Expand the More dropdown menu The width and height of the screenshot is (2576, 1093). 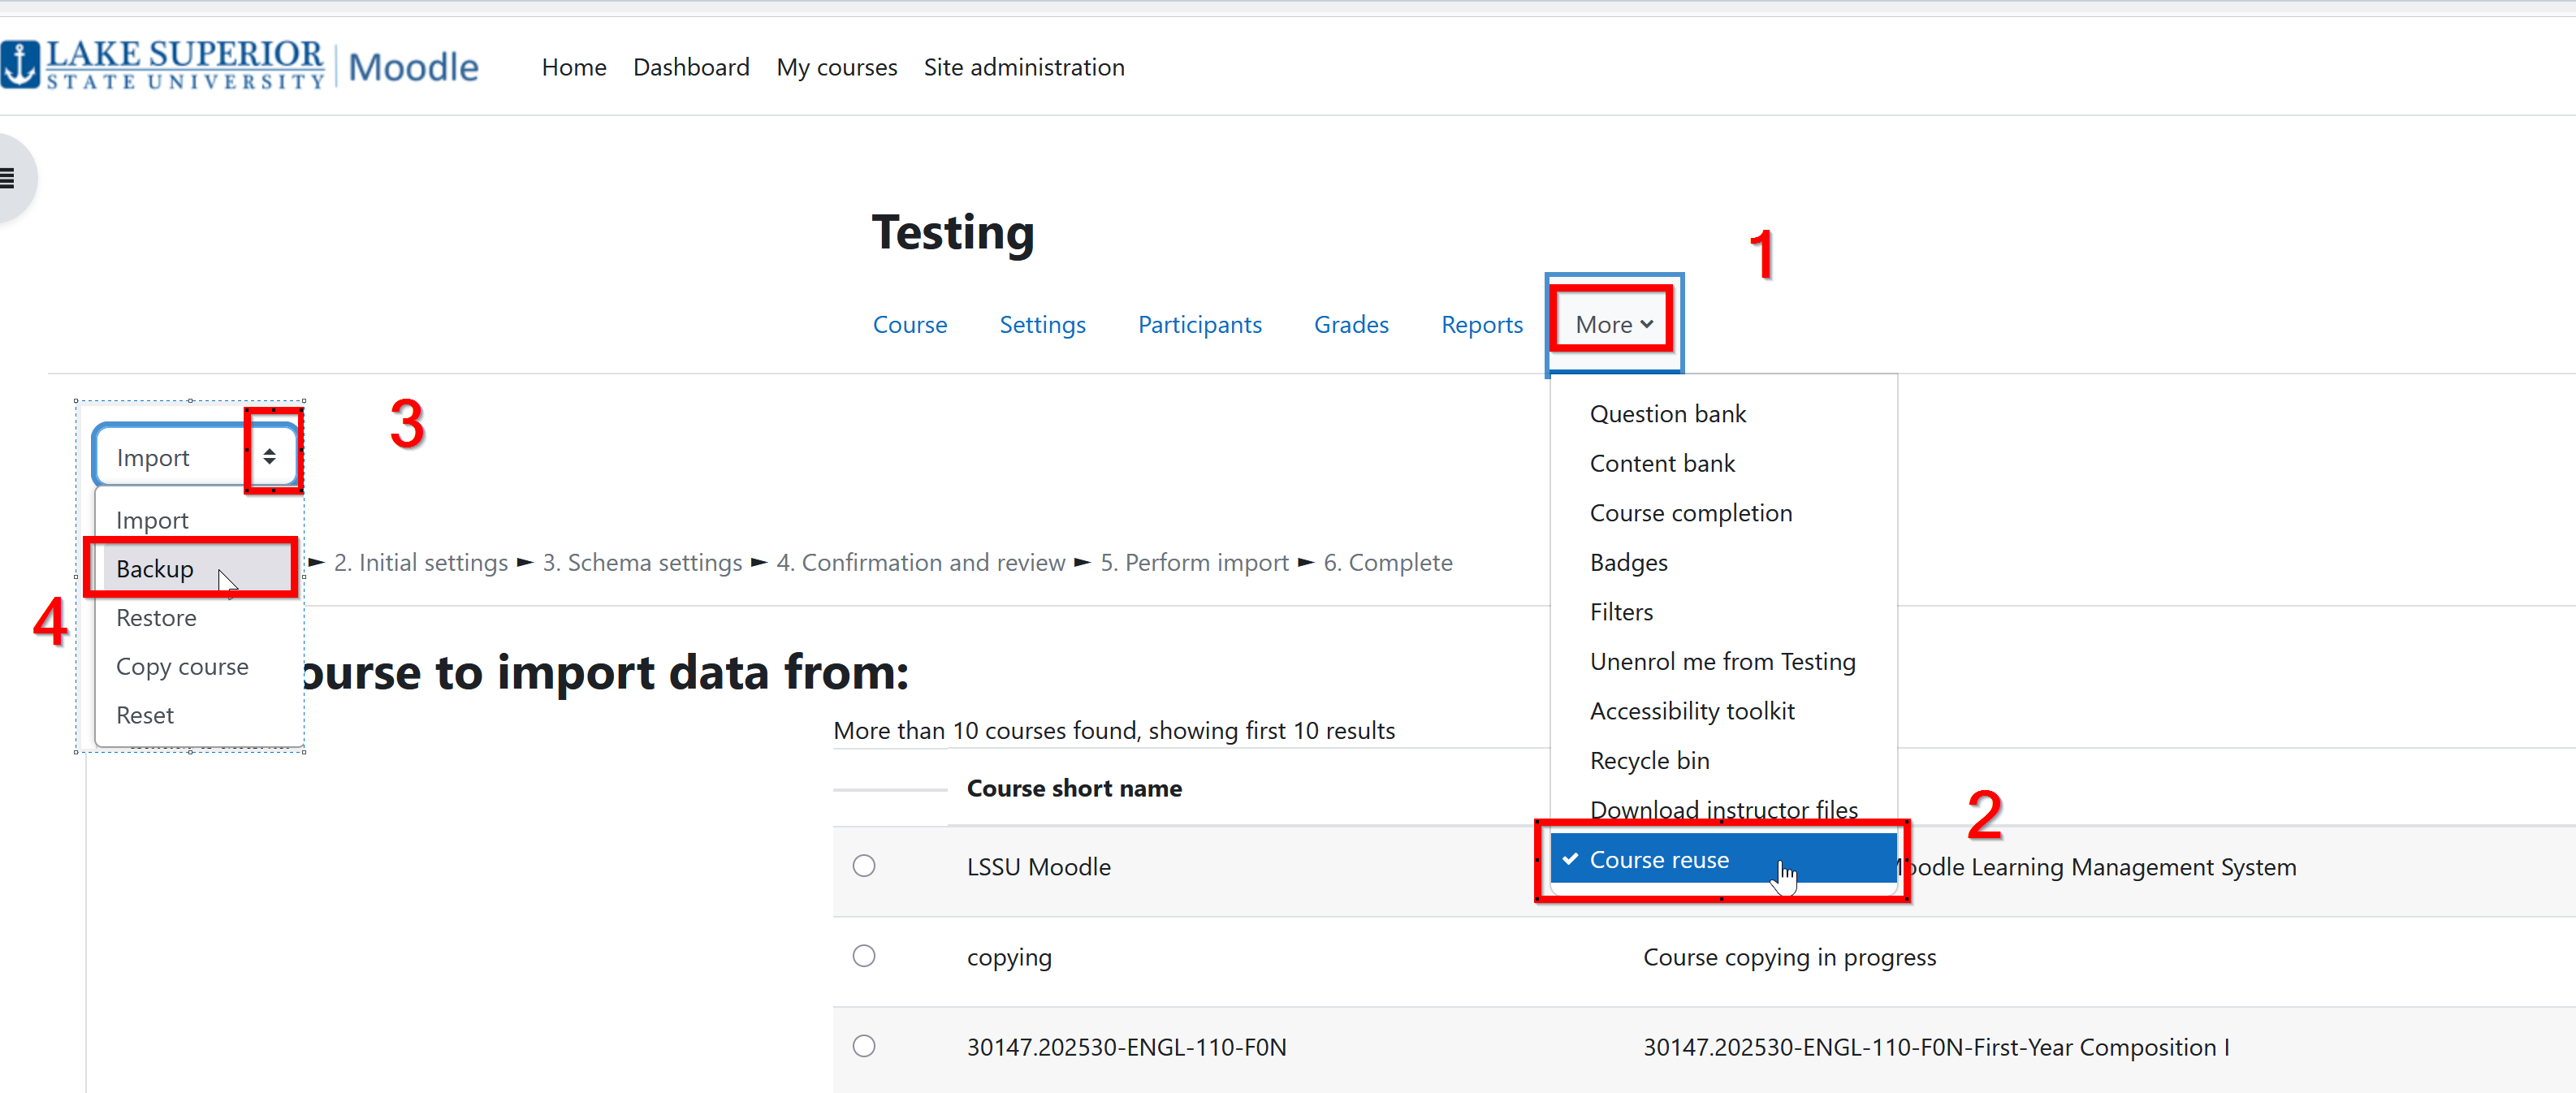tap(1613, 324)
